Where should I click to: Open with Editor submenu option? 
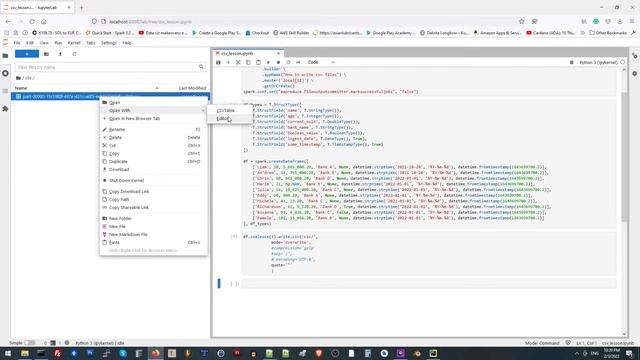pos(230,118)
